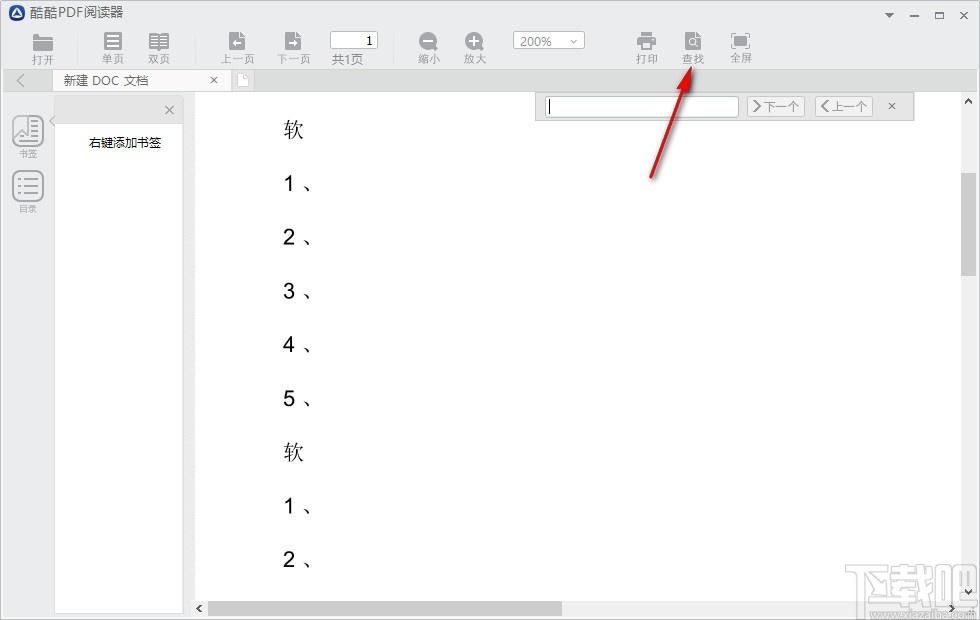Click the first 软 text in document
This screenshot has width=980, height=620.
click(x=293, y=129)
